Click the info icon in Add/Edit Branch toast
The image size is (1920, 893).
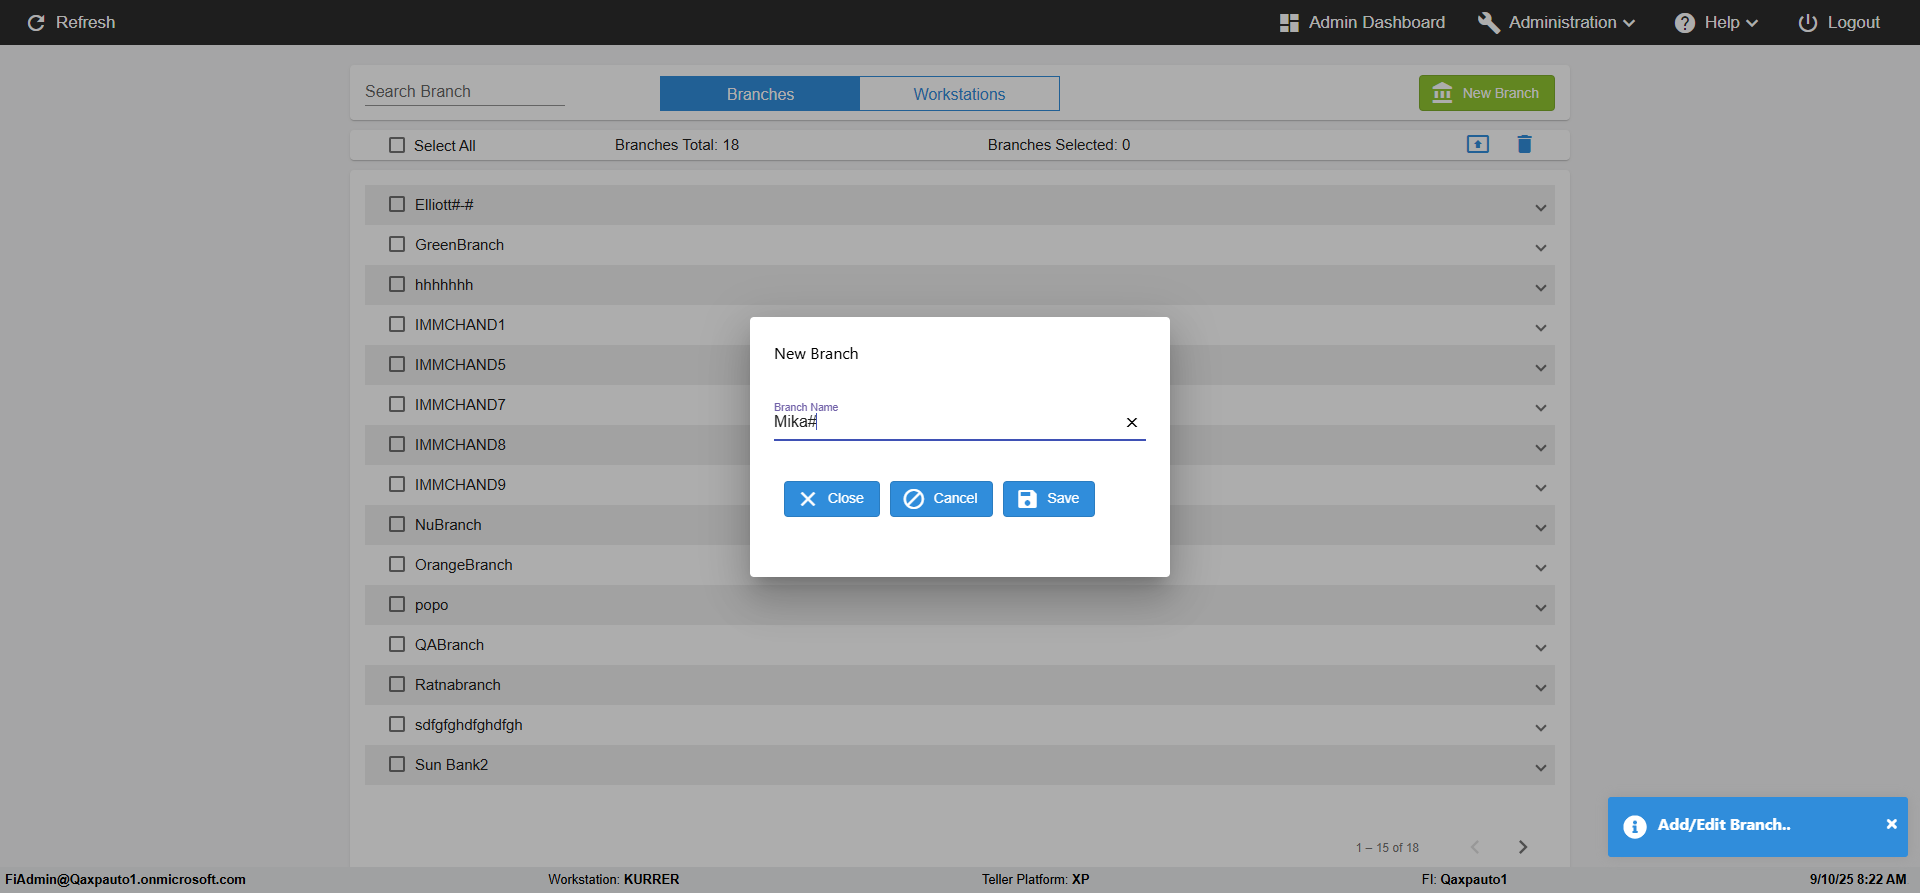tap(1635, 827)
